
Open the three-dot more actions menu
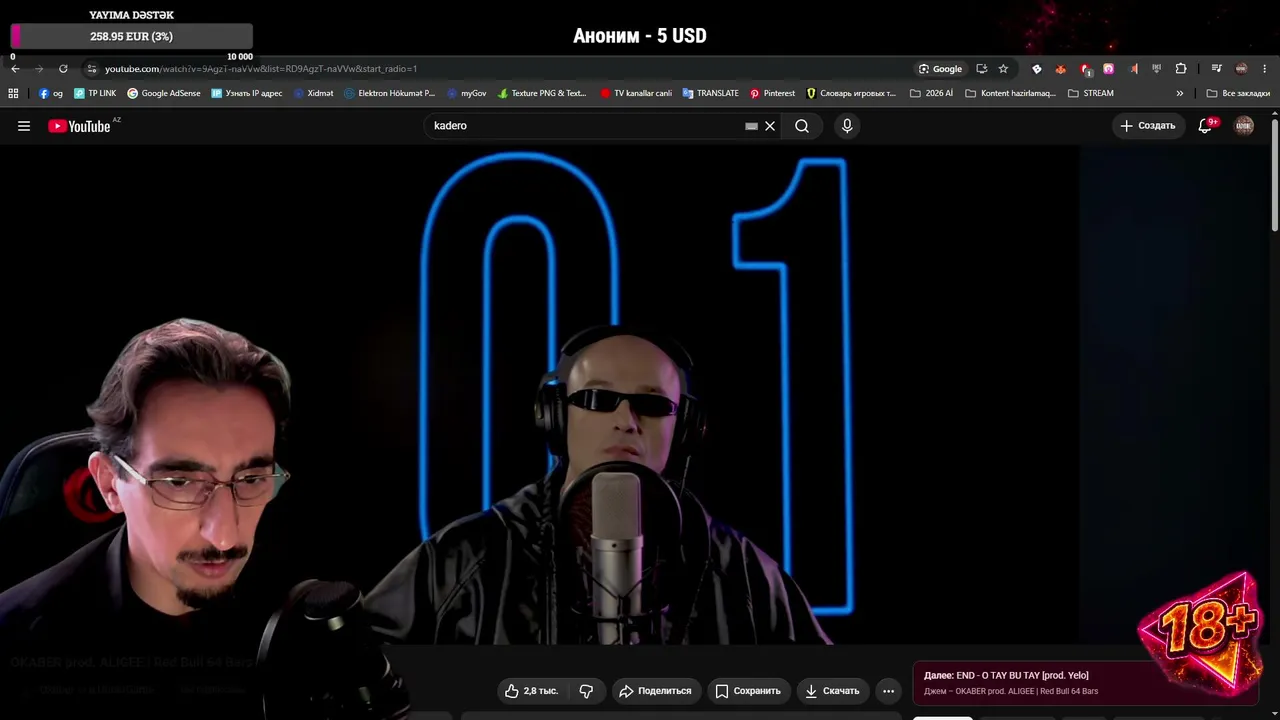click(888, 691)
